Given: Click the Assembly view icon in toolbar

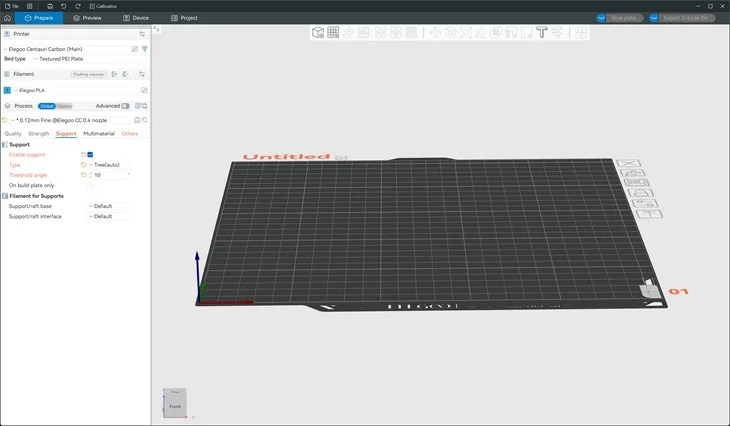Looking at the screenshot, I should click(581, 32).
